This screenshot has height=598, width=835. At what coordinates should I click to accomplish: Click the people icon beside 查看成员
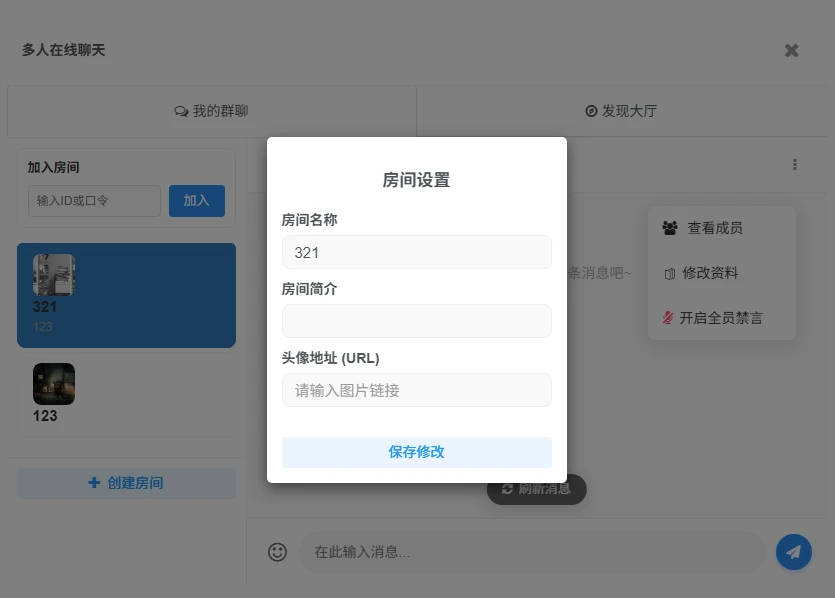(669, 227)
